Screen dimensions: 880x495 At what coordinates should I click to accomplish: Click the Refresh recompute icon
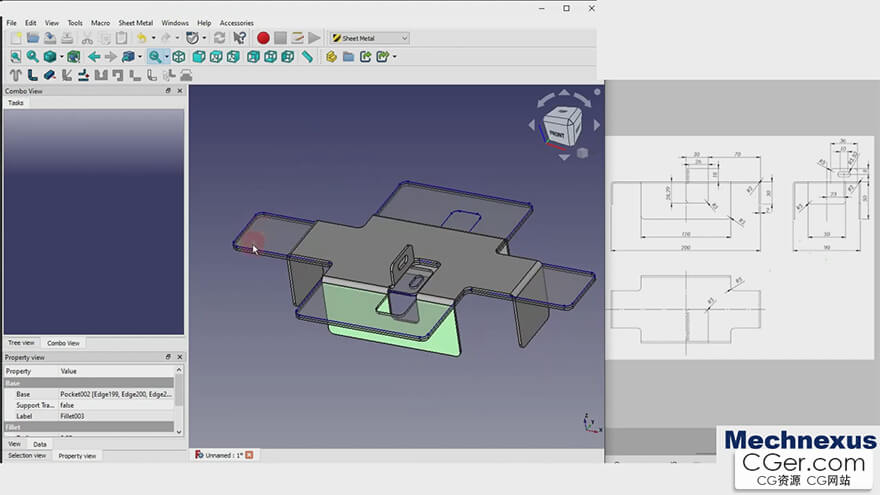[219, 38]
